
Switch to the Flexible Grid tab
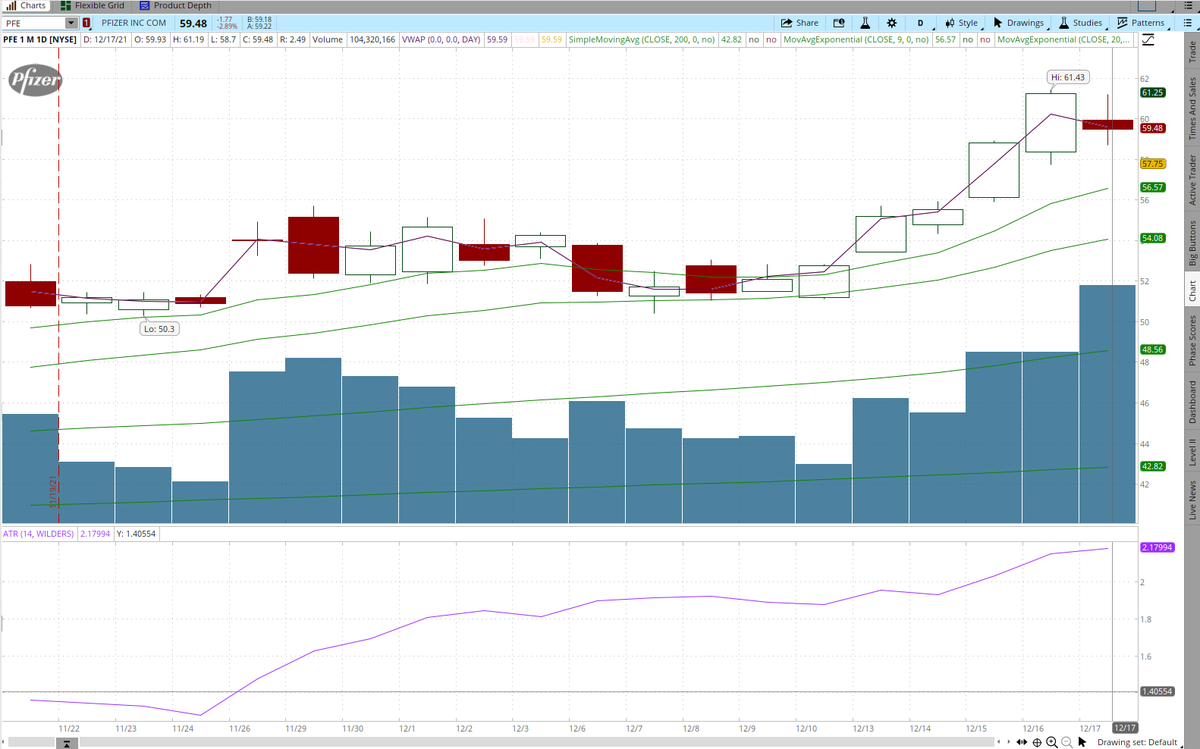point(99,5)
